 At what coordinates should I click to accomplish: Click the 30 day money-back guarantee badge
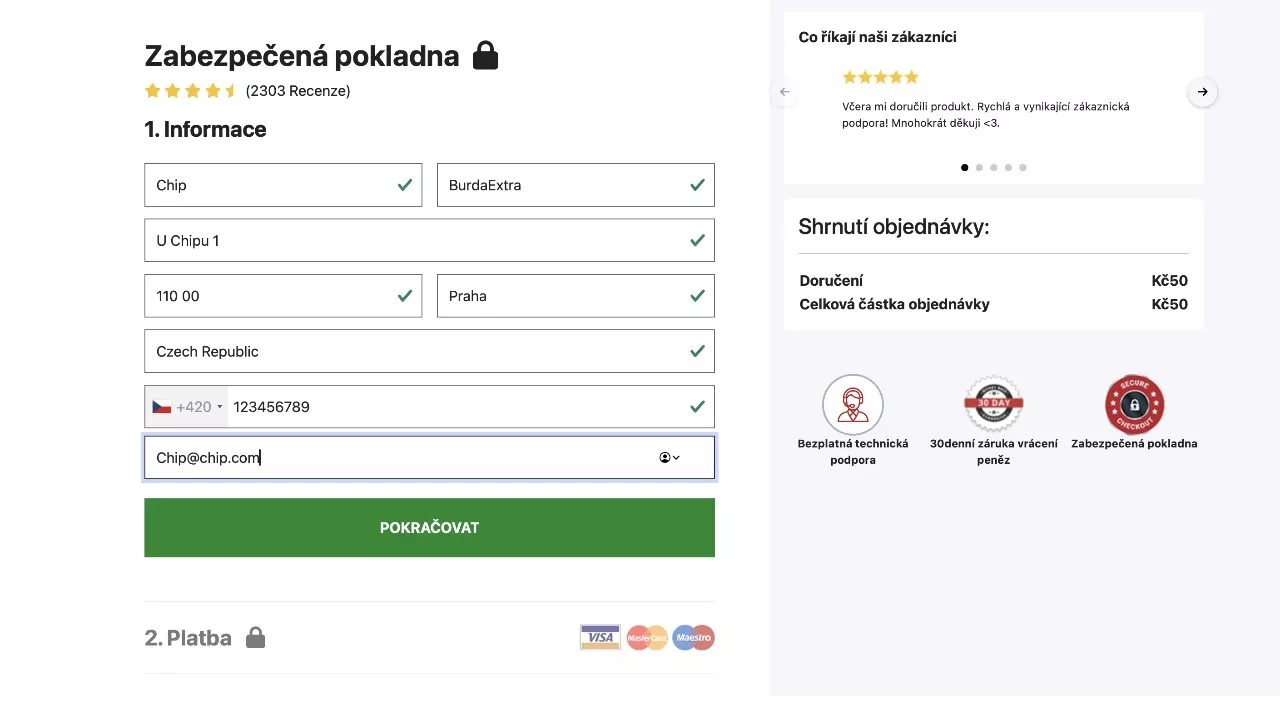[x=993, y=405]
